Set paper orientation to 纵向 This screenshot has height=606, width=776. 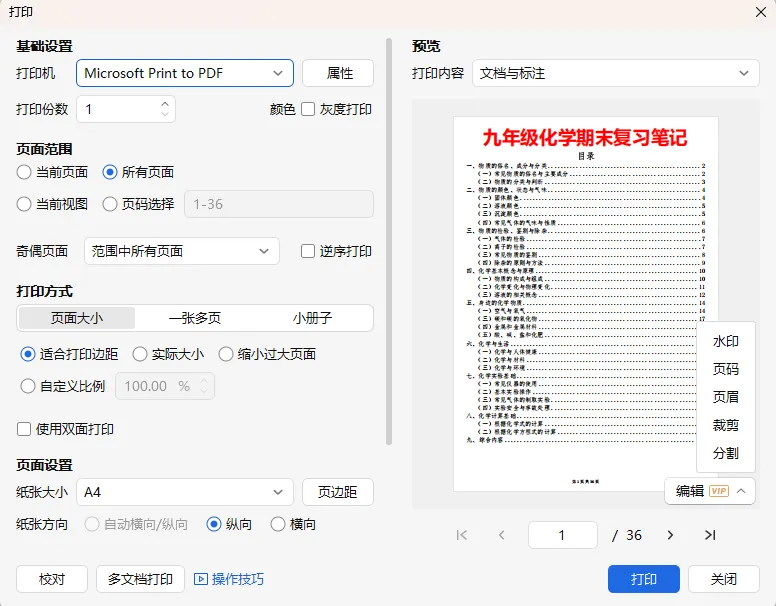pos(214,524)
